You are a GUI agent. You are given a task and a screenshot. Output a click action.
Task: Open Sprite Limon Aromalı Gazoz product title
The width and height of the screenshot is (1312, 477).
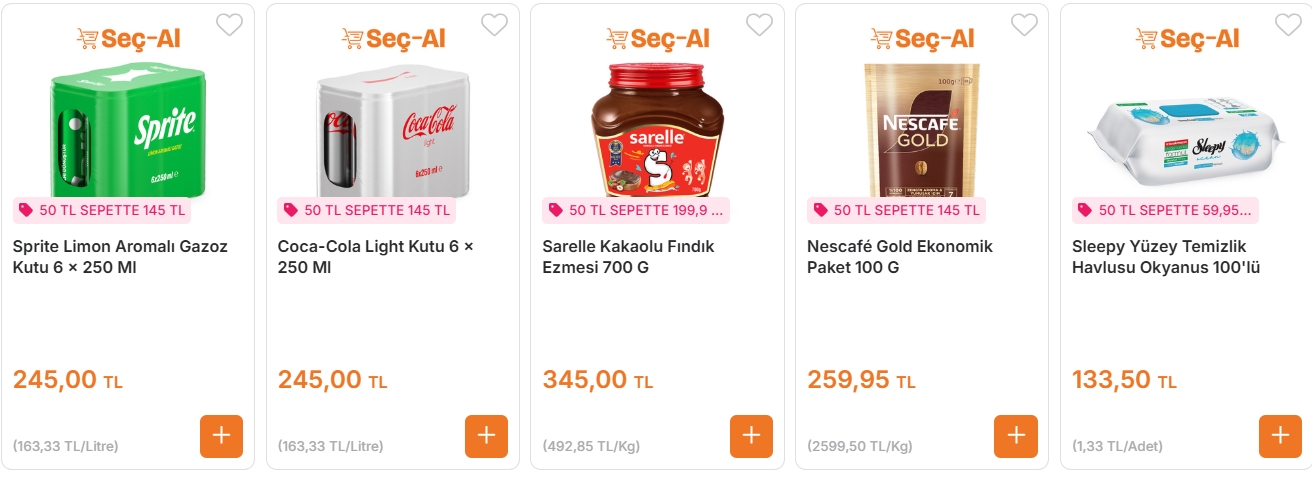point(120,257)
